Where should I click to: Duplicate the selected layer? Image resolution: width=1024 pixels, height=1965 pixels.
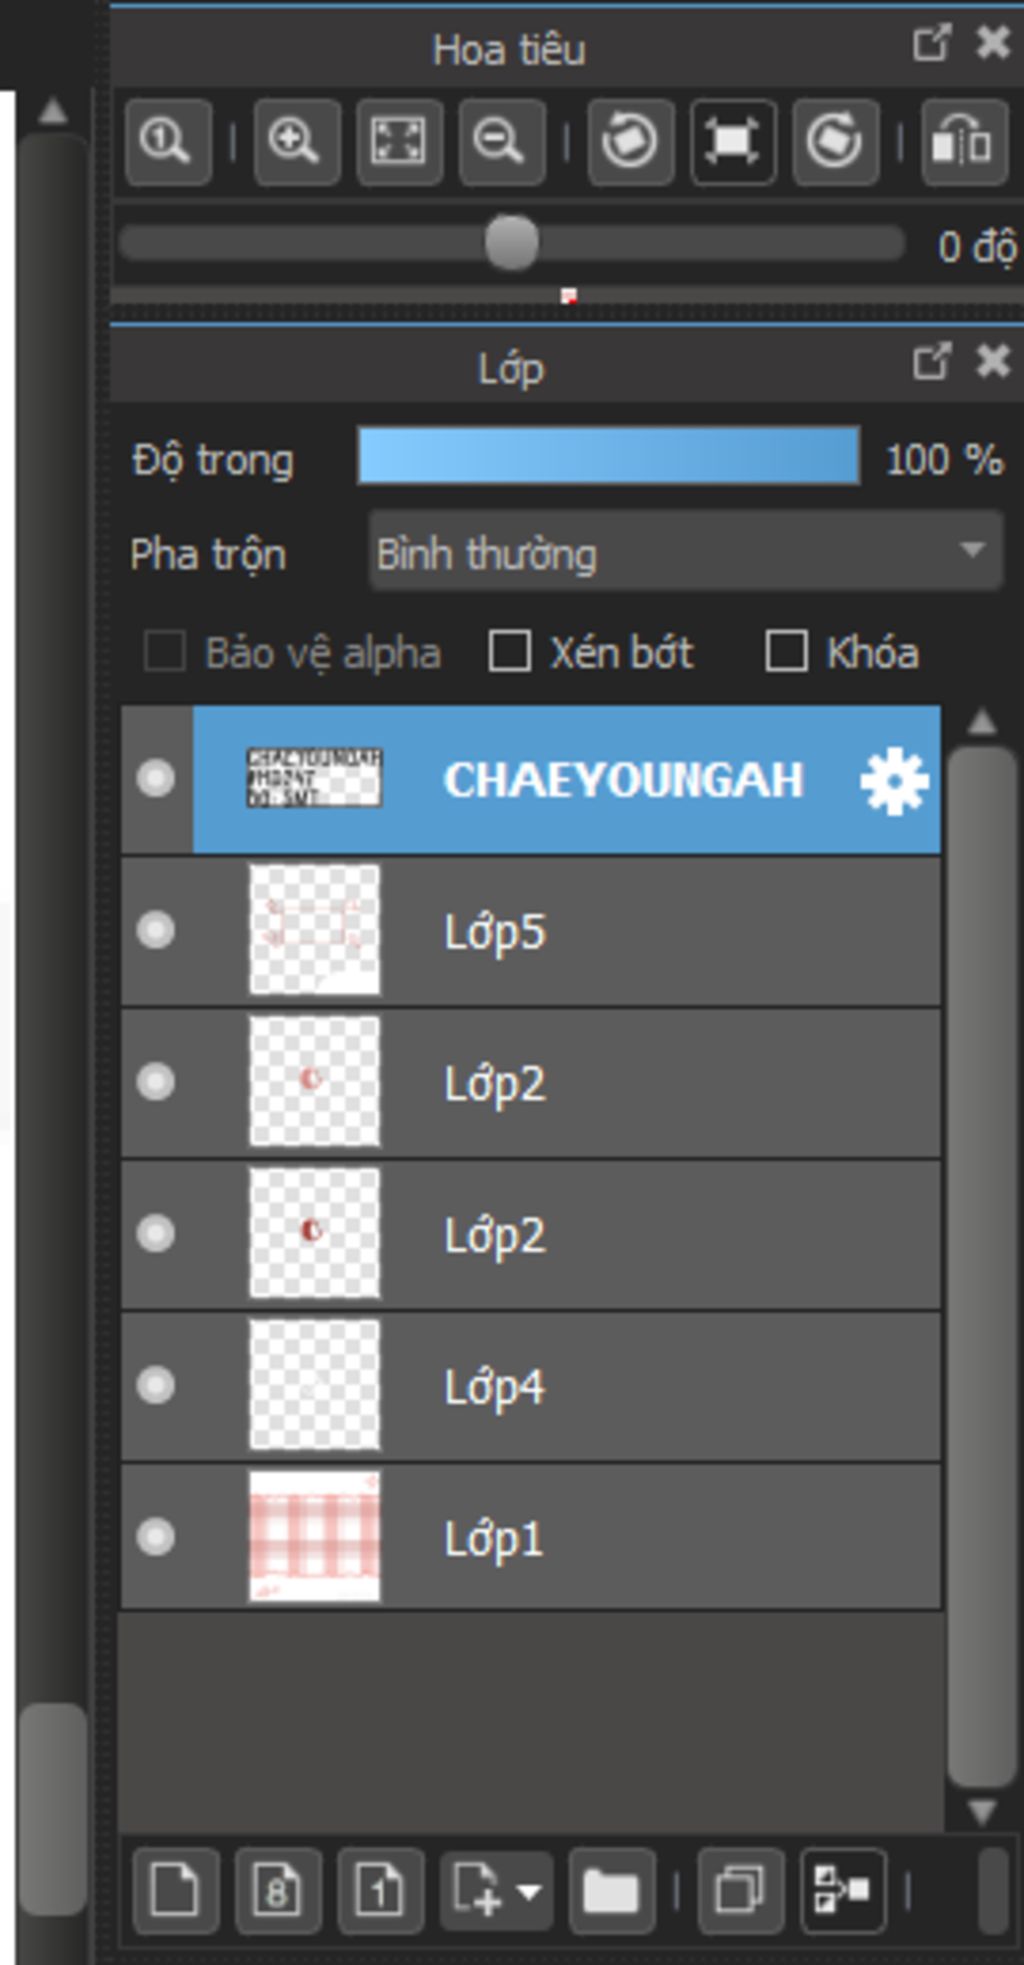740,1890
